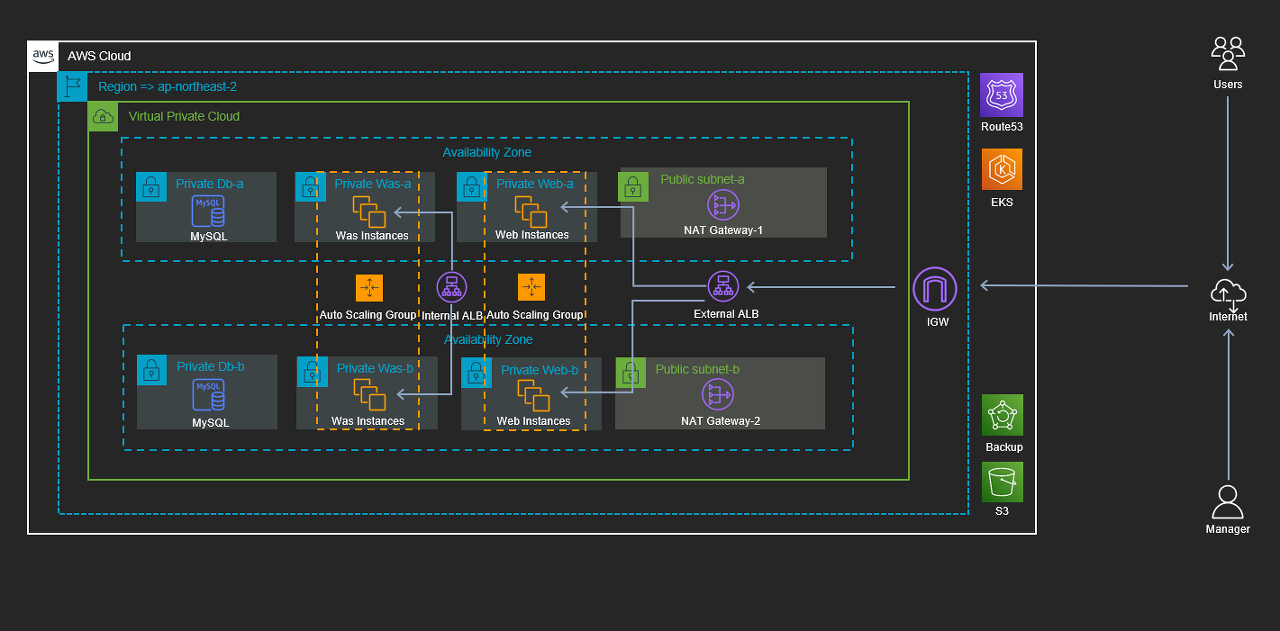Click the 'Route53' label
The width and height of the screenshot is (1280, 631).
coord(1002,127)
